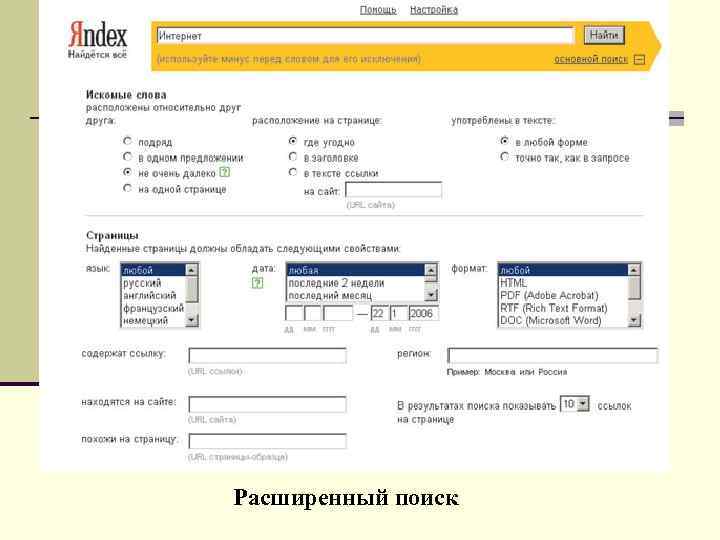Select 'в заголовке' radio option

(x=292, y=157)
